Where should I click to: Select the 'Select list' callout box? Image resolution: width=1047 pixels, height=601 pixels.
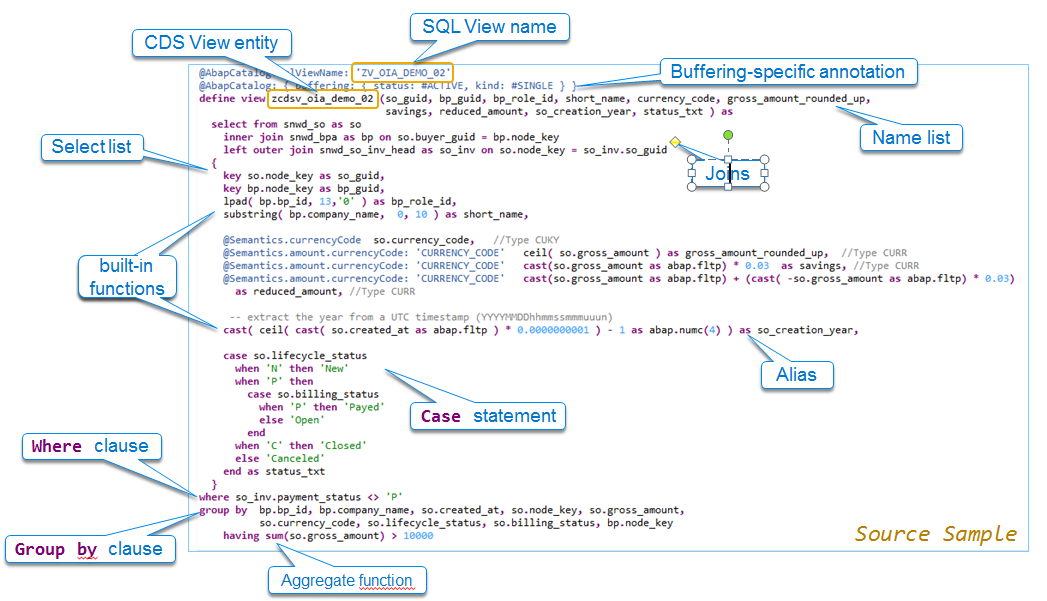(92, 147)
